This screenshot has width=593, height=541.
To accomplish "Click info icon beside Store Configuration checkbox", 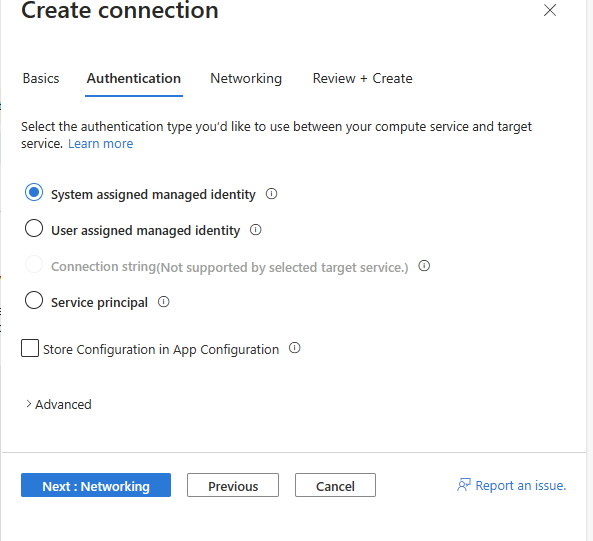I will pyautogui.click(x=295, y=348).
